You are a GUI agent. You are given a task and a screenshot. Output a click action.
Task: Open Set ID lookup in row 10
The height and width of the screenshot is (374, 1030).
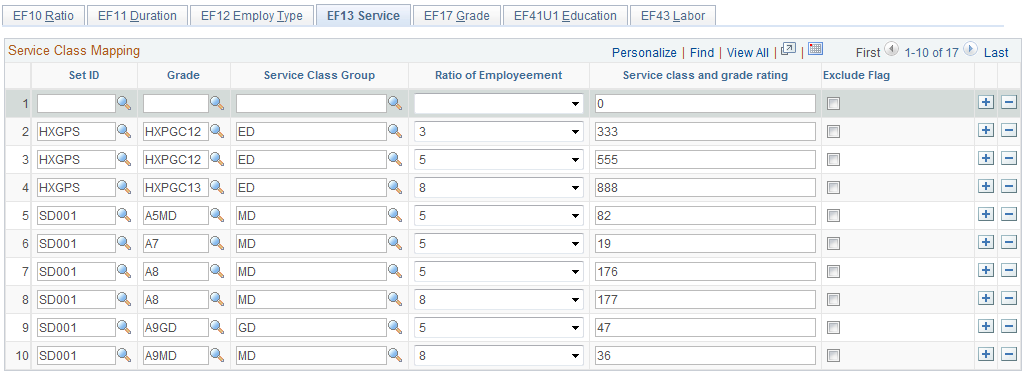pyautogui.click(x=124, y=356)
